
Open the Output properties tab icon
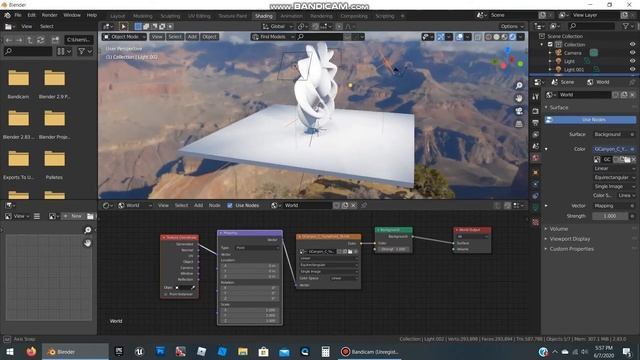click(536, 123)
